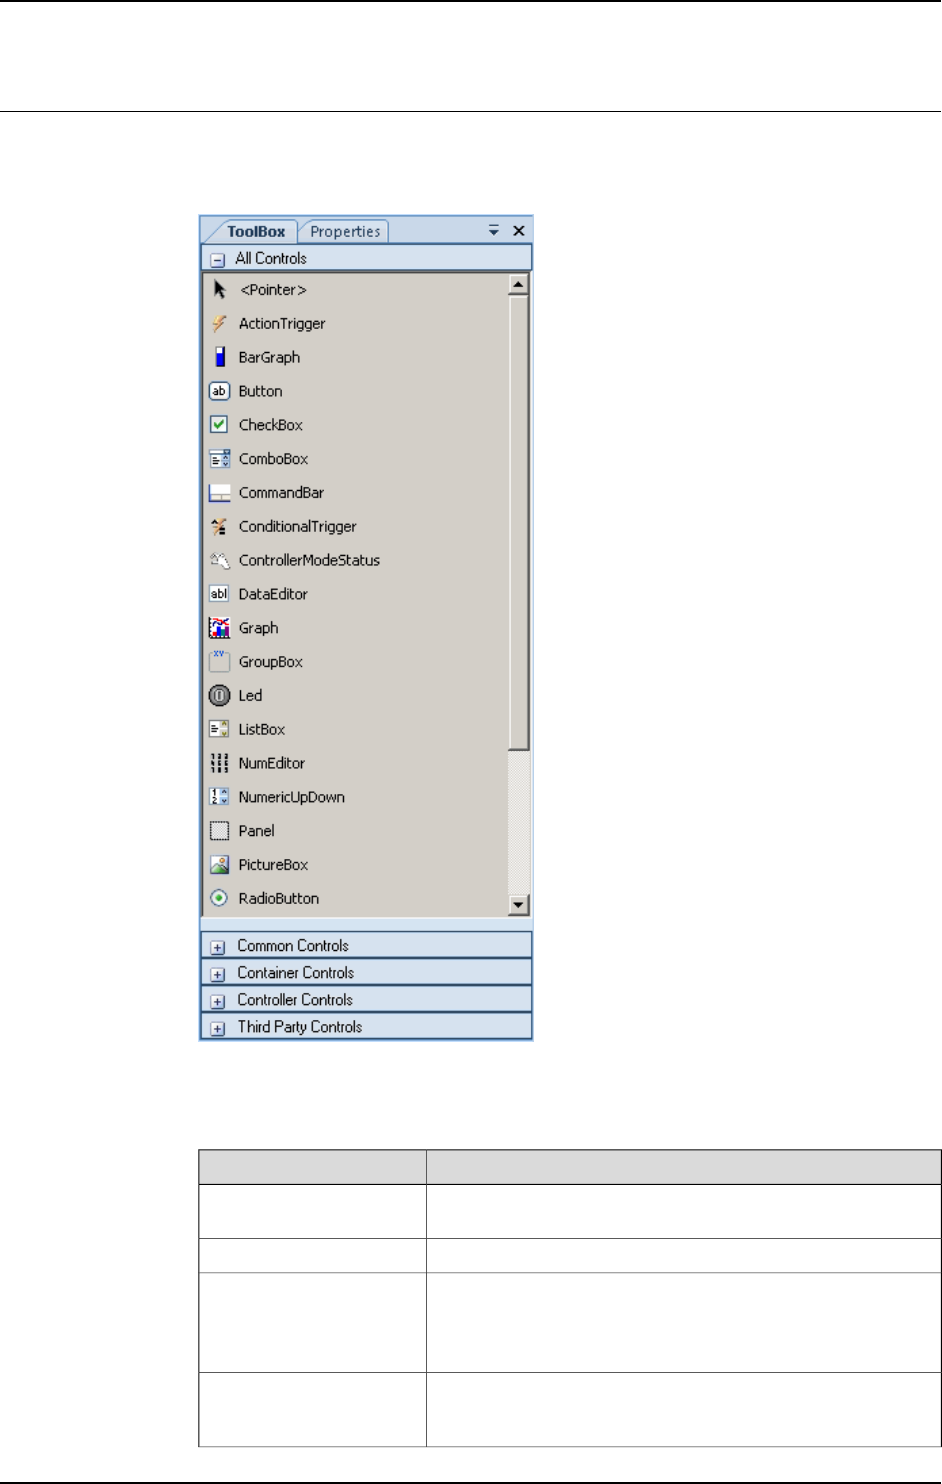
Task: Select the Button control icon
Action: coord(219,391)
